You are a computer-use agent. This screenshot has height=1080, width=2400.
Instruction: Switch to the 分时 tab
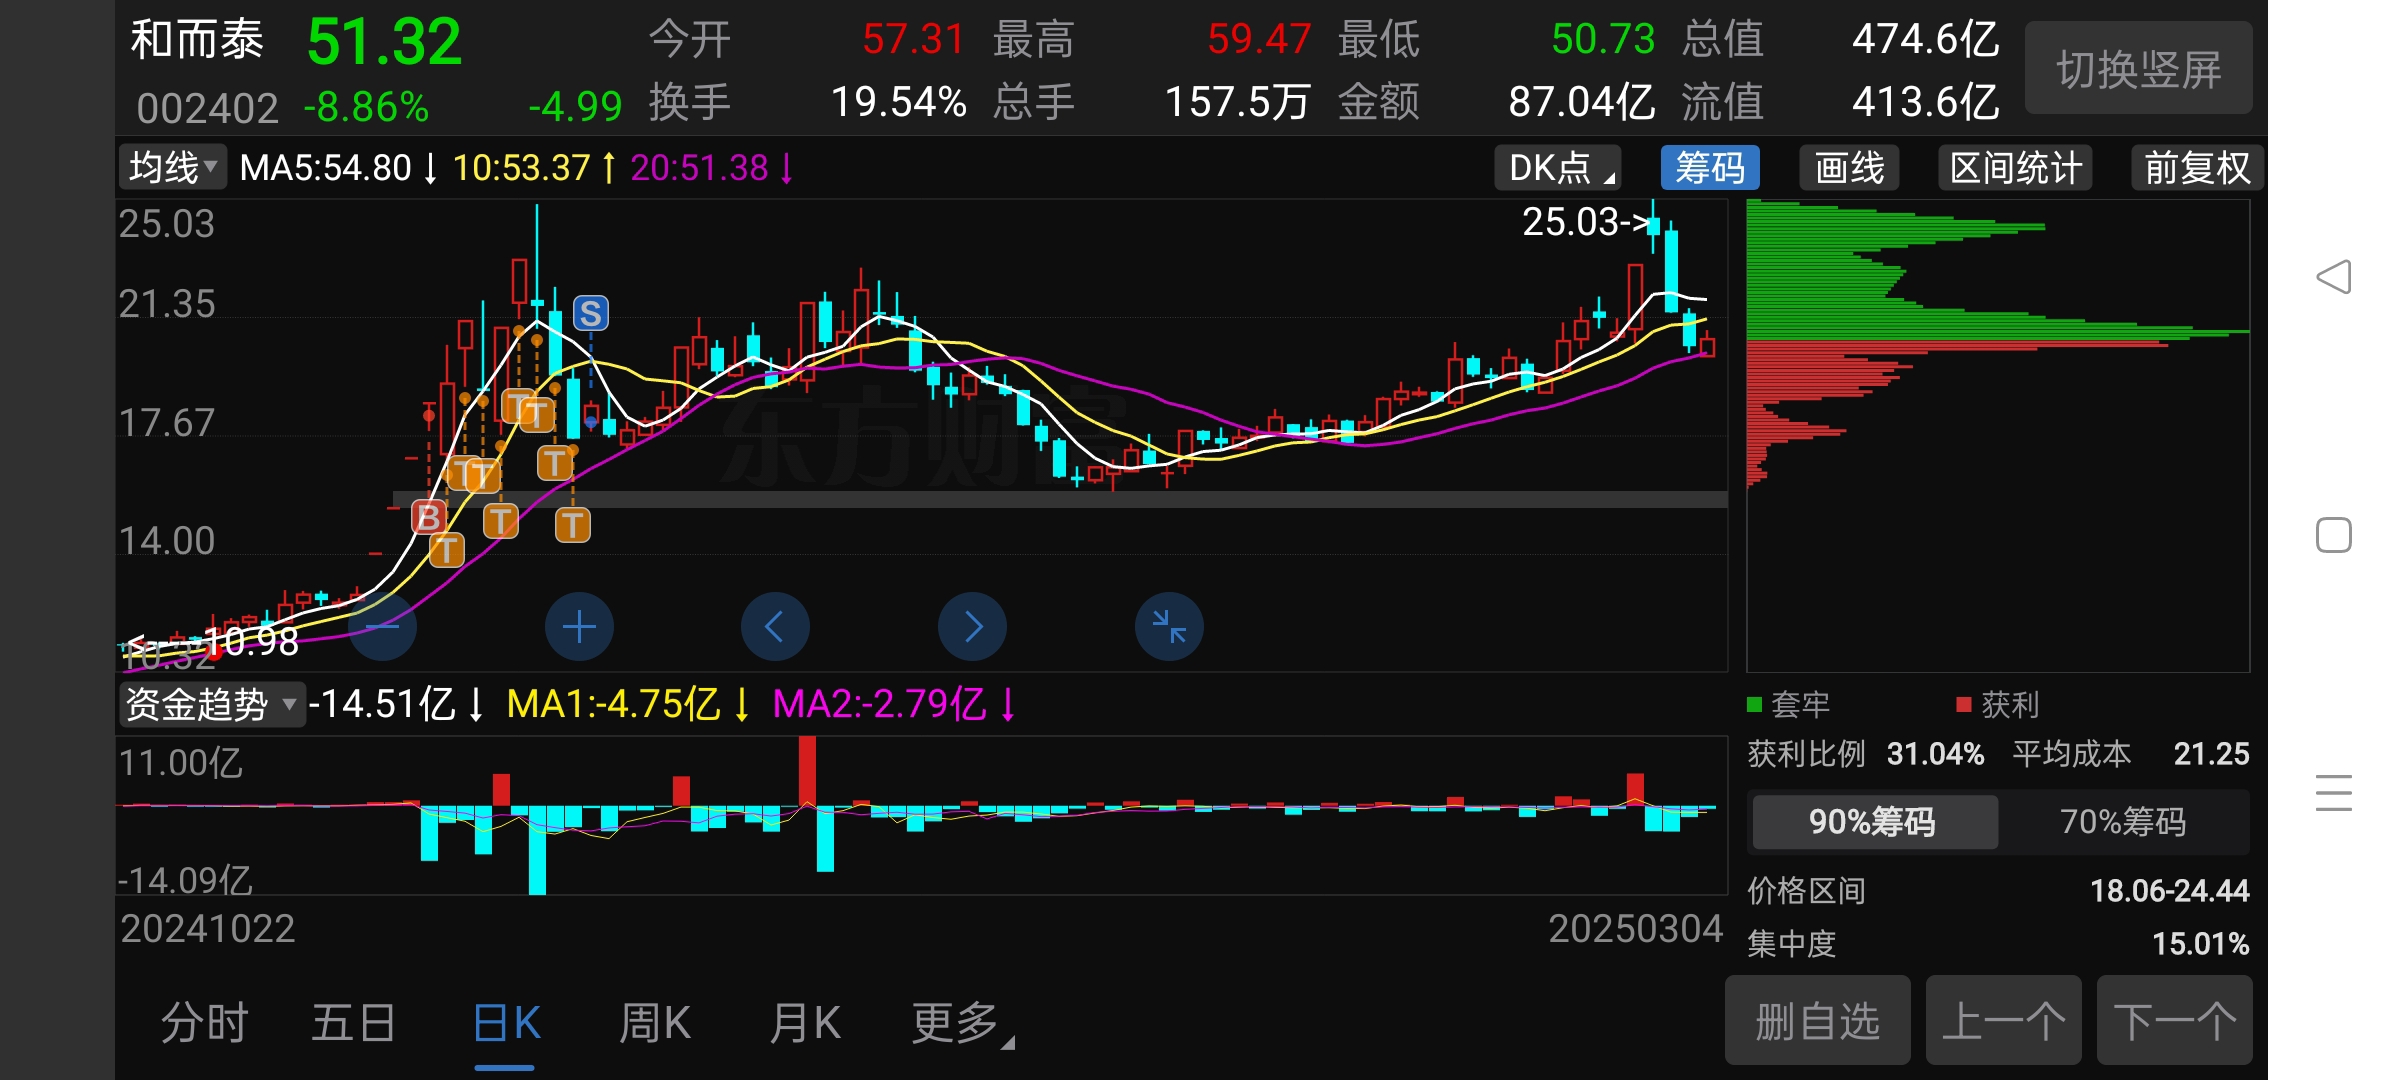pyautogui.click(x=204, y=1023)
